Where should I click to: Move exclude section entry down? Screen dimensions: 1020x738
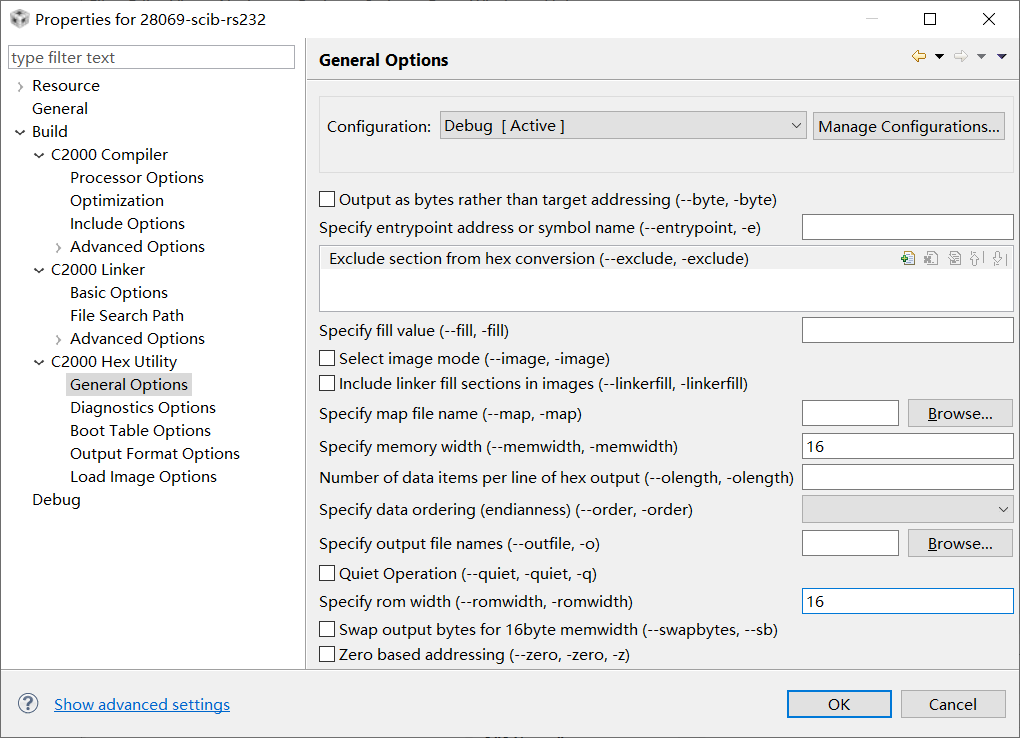(995, 258)
